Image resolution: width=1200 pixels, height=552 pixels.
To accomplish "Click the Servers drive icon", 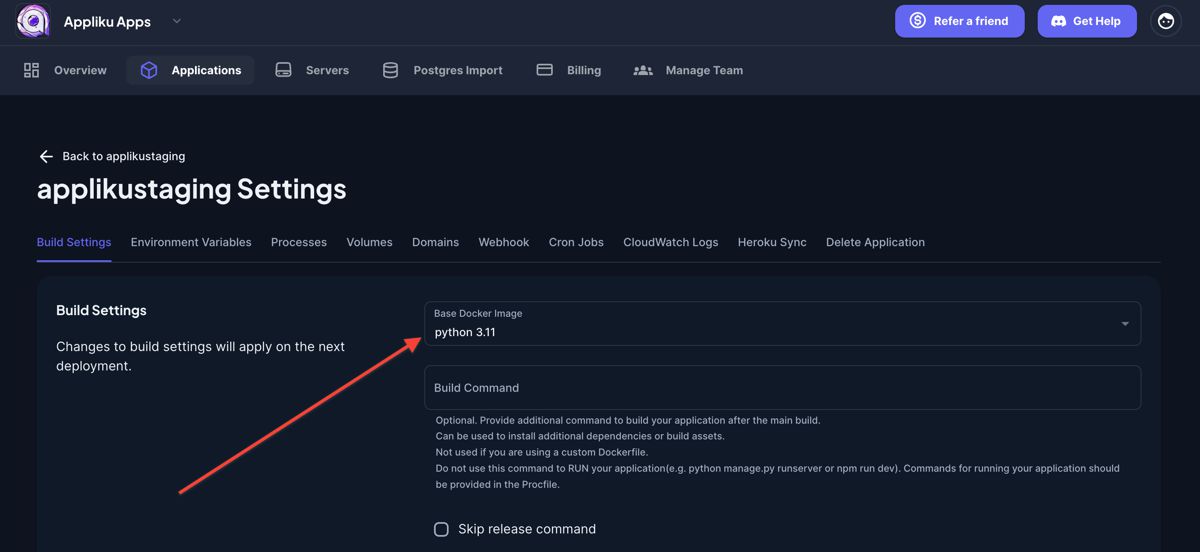I will click(284, 70).
